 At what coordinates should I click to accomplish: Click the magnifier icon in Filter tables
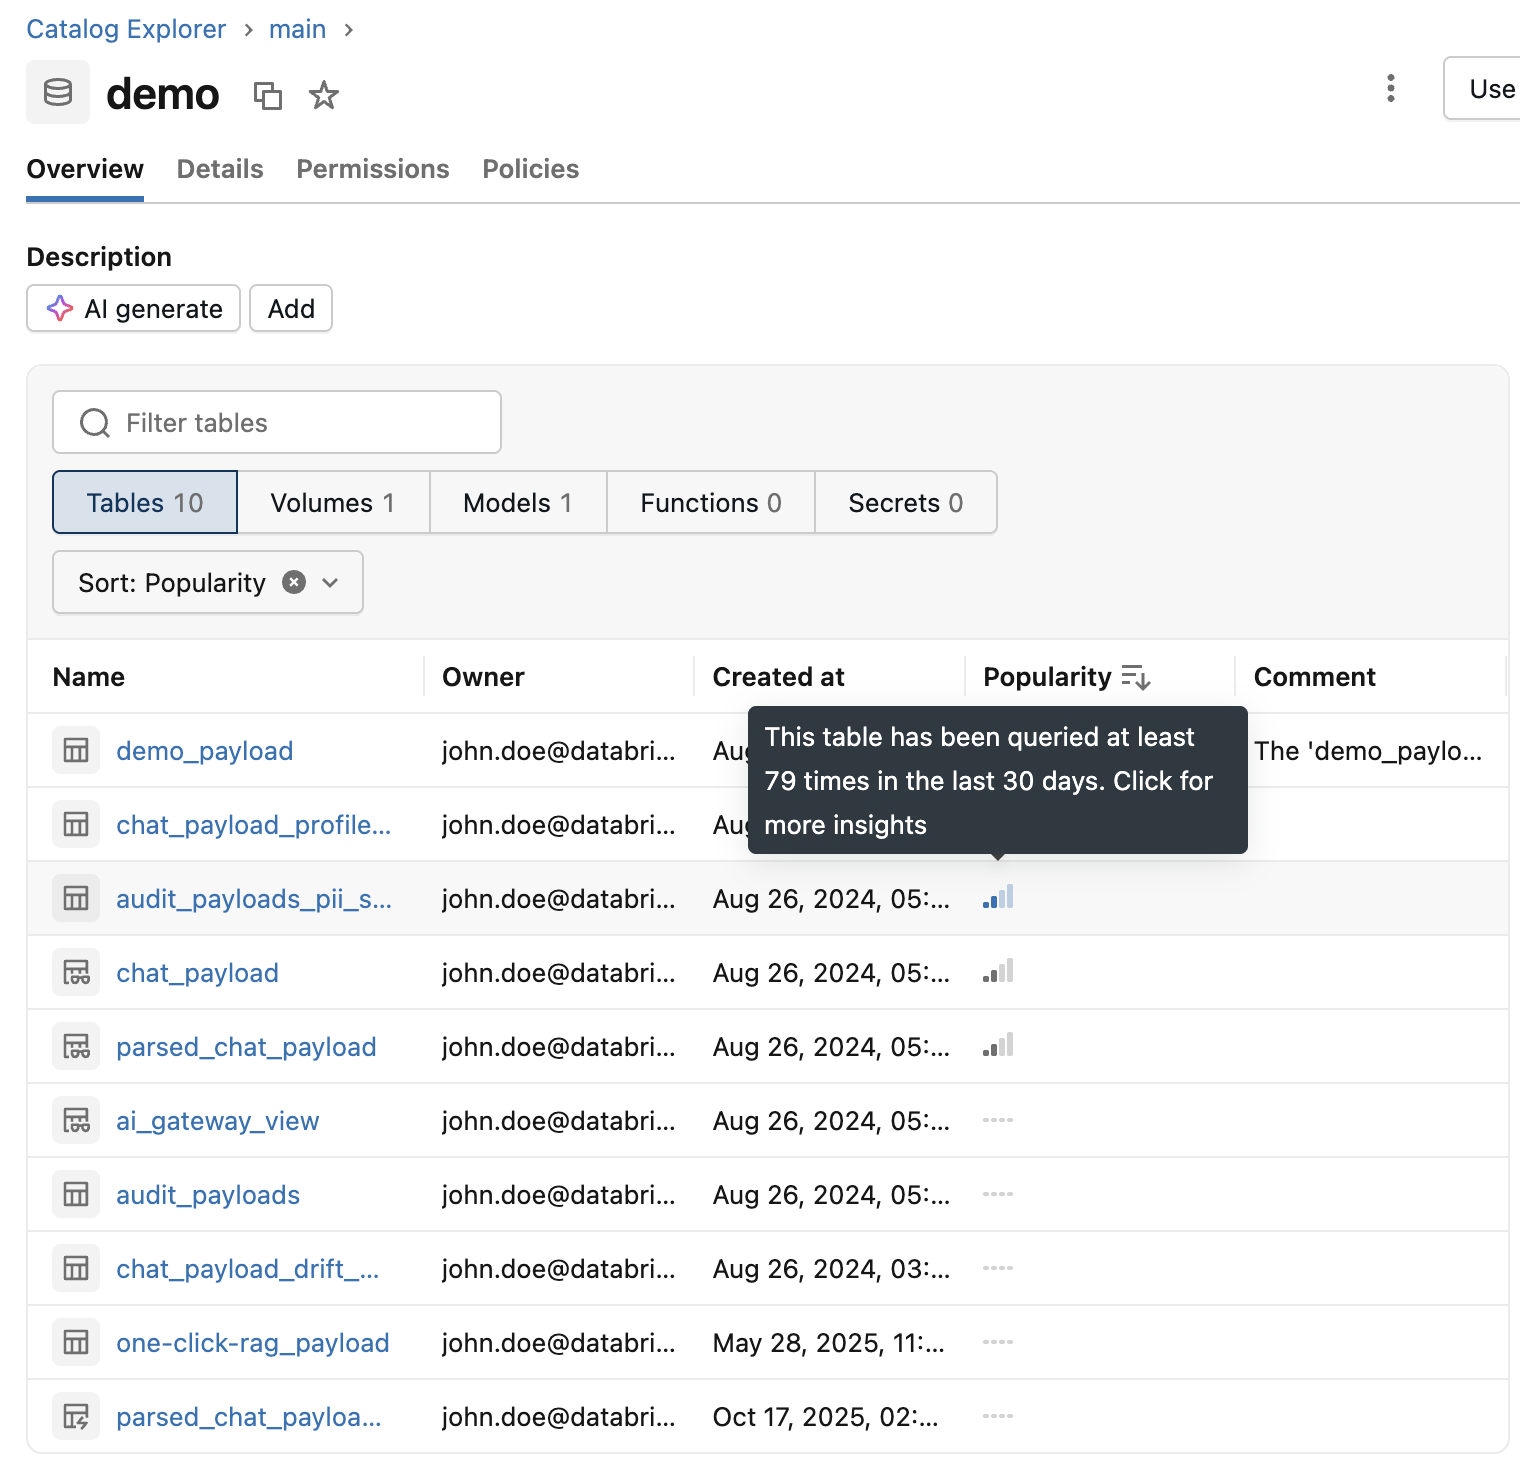coord(95,423)
